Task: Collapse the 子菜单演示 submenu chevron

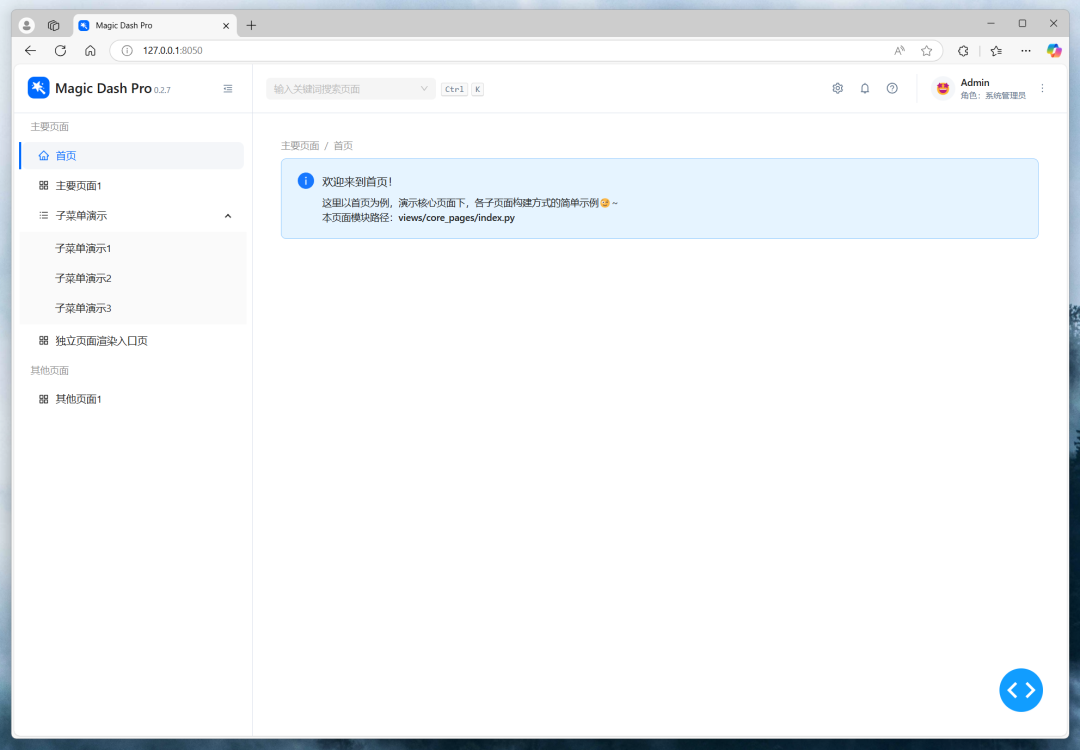Action: click(228, 216)
